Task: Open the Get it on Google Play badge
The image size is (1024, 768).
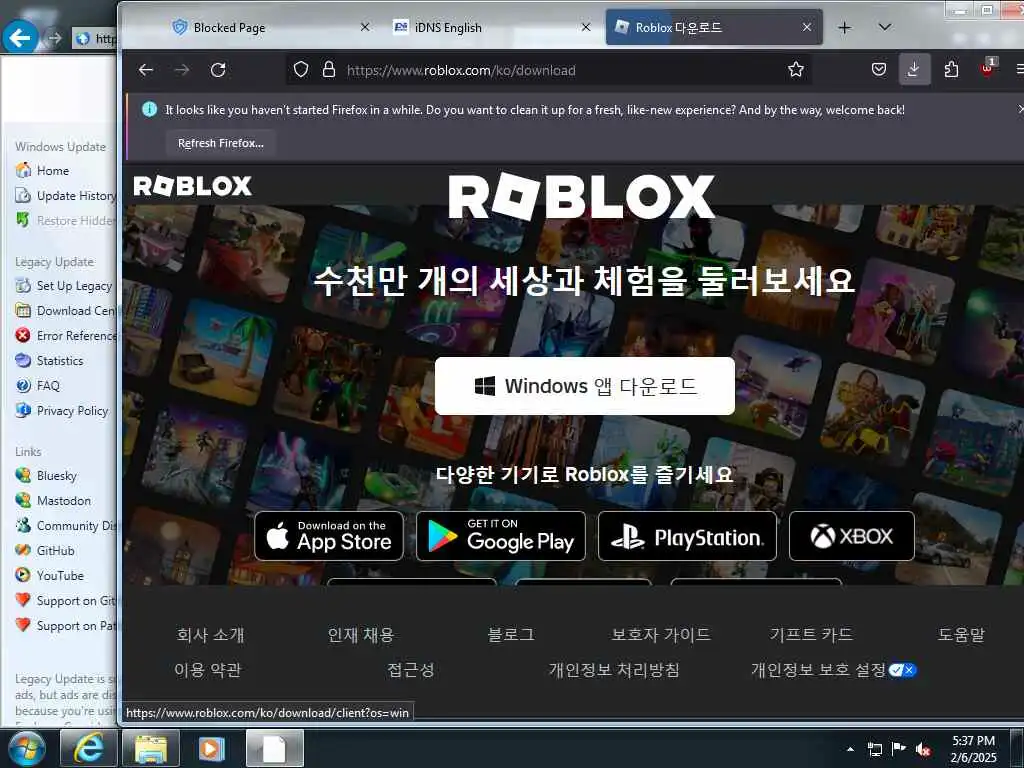Action: 501,536
